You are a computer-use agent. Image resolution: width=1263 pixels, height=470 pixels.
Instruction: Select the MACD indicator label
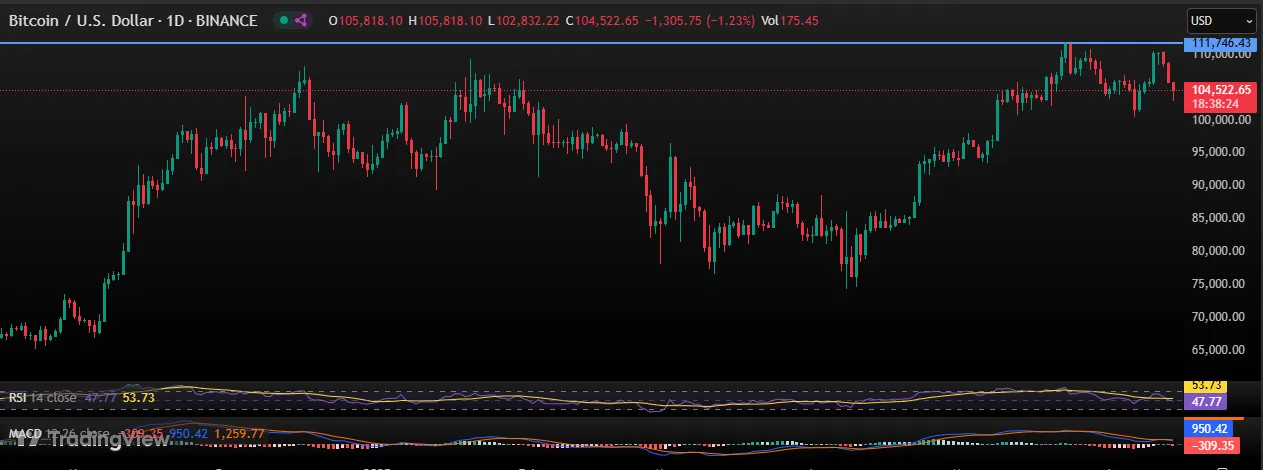click(x=24, y=434)
